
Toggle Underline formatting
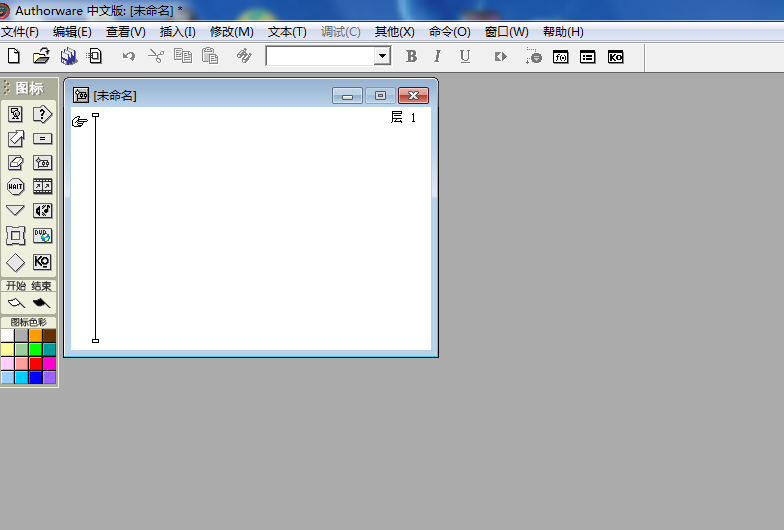click(465, 56)
